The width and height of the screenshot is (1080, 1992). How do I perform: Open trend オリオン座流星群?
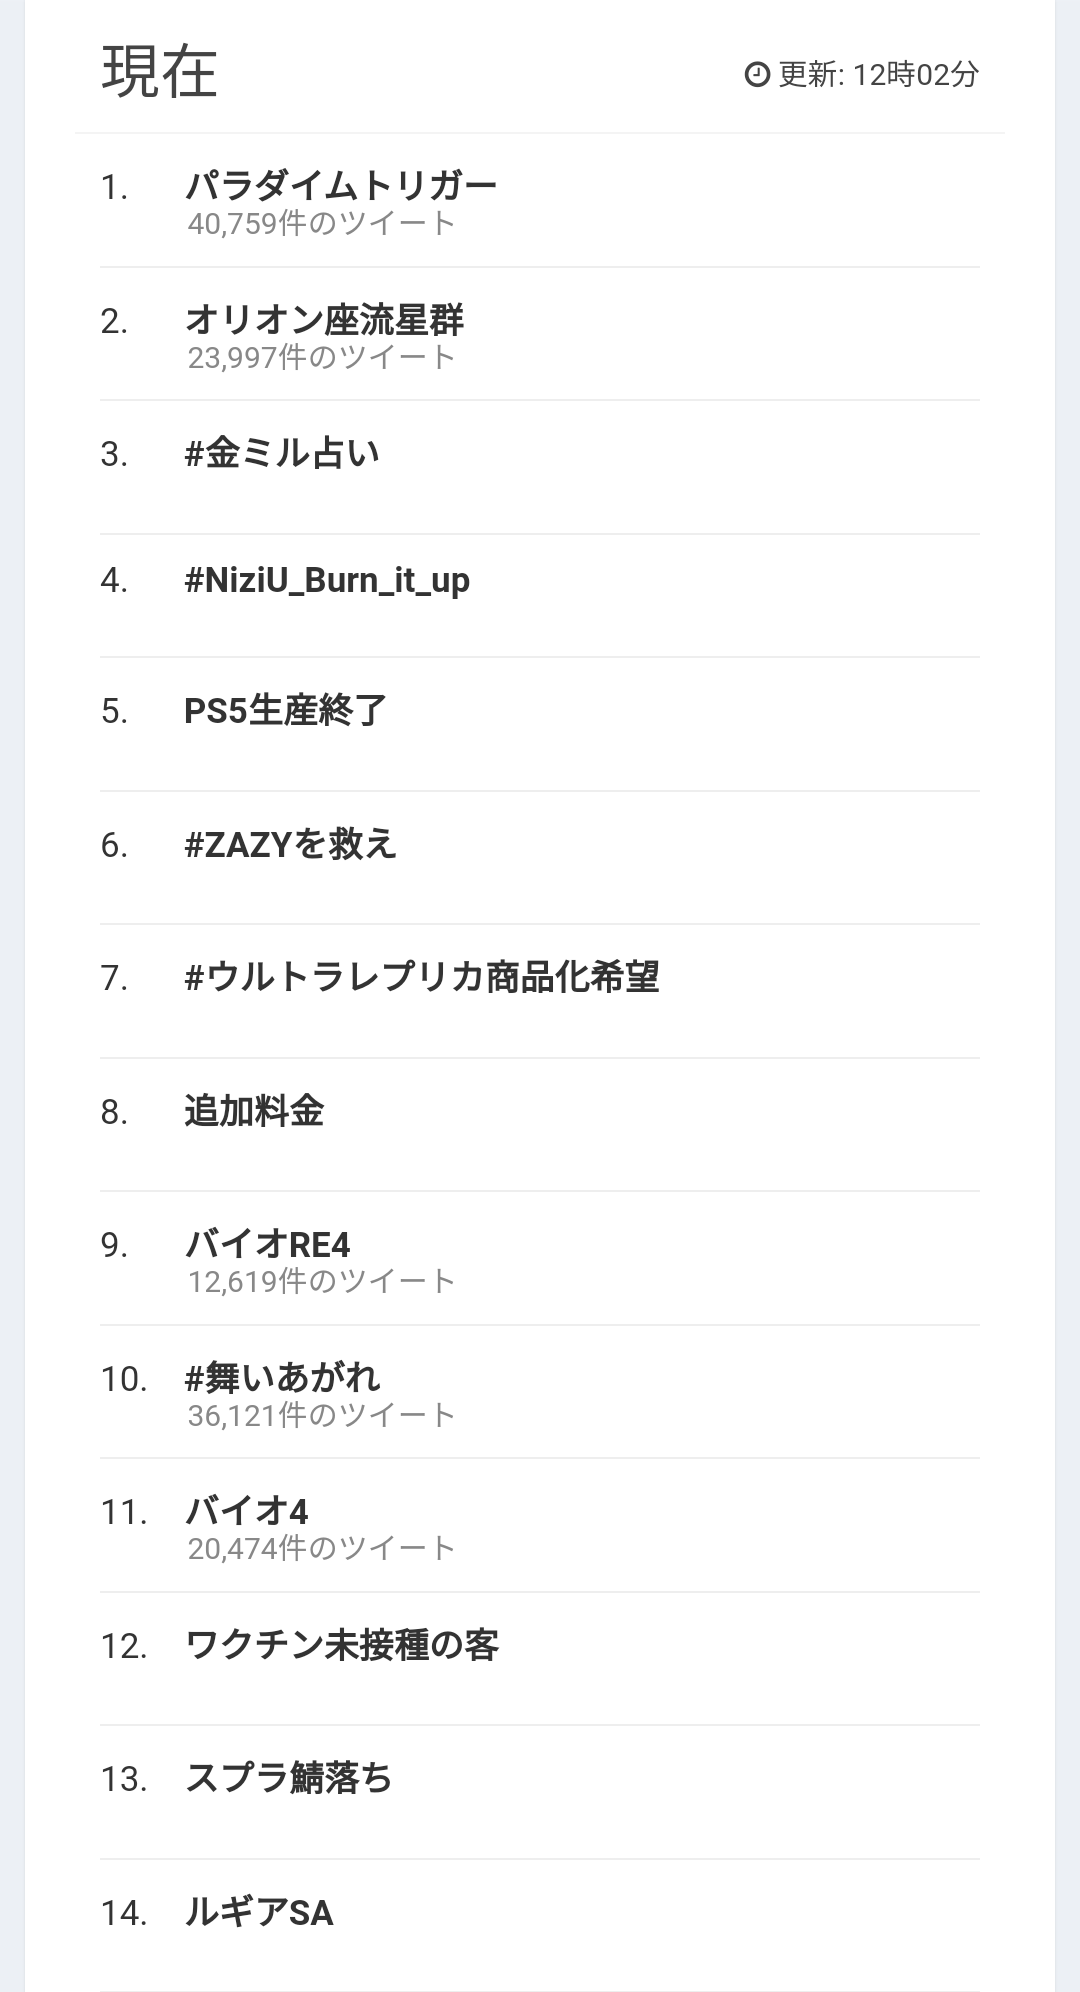[325, 320]
